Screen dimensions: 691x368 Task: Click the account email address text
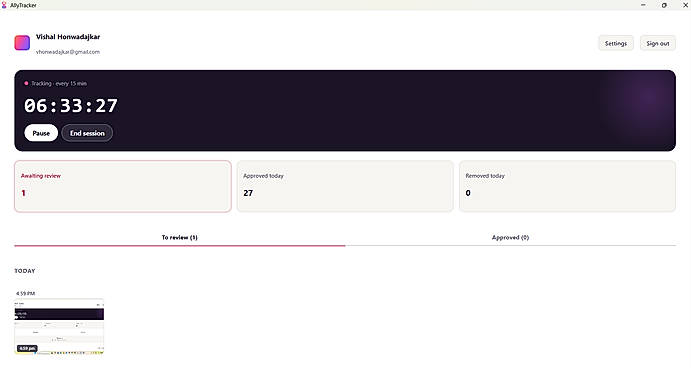[68, 52]
